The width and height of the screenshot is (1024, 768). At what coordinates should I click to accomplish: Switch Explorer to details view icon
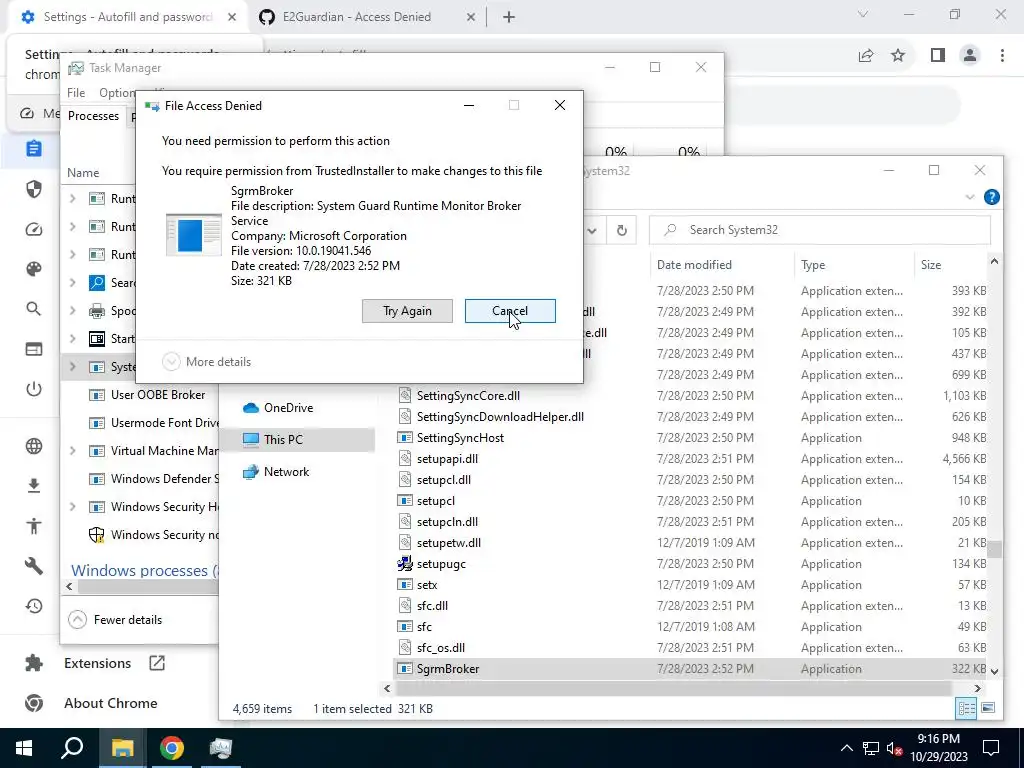966,709
